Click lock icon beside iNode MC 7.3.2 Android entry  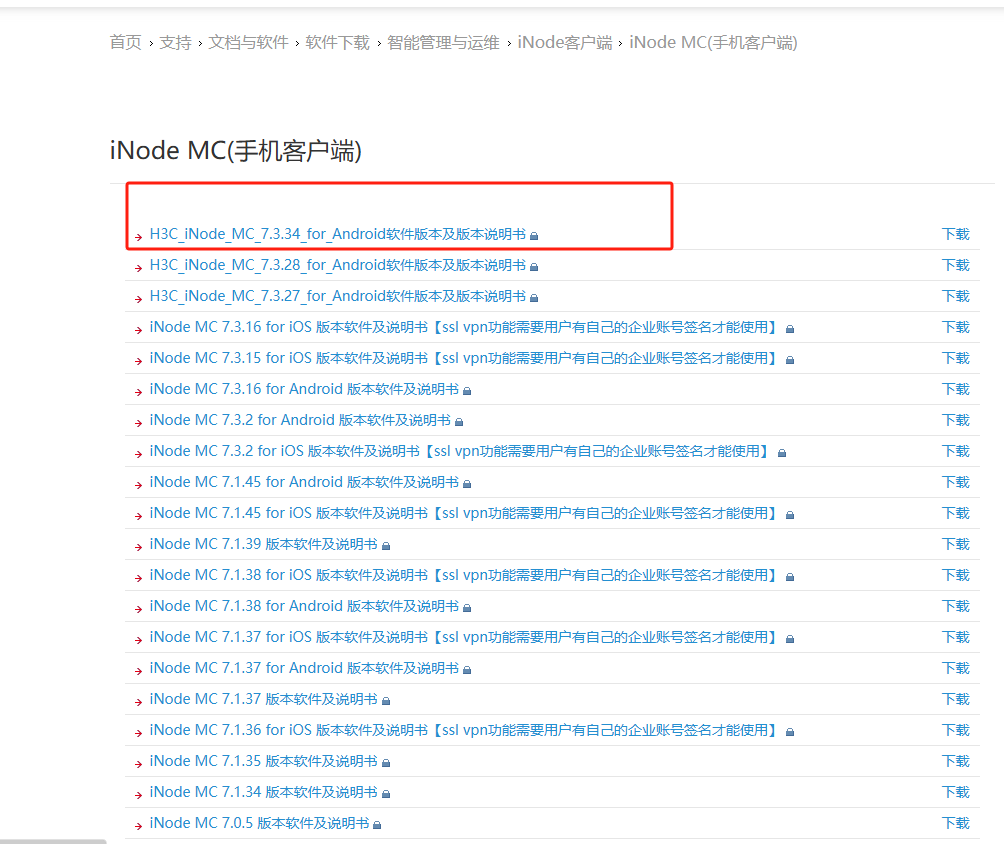pos(458,422)
